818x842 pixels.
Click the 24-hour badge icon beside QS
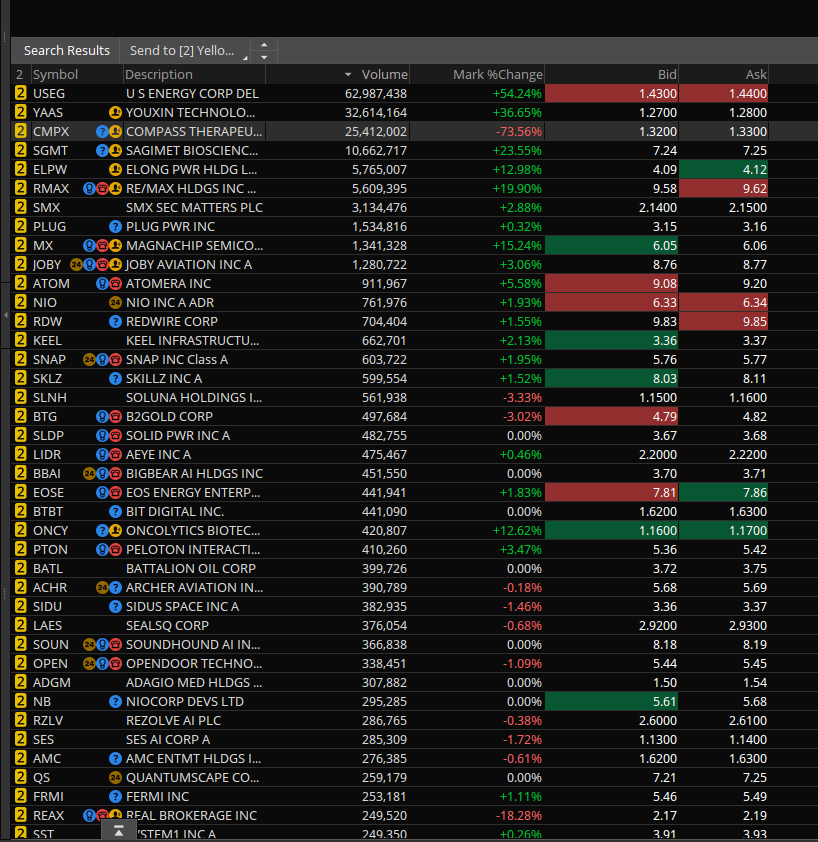point(115,778)
